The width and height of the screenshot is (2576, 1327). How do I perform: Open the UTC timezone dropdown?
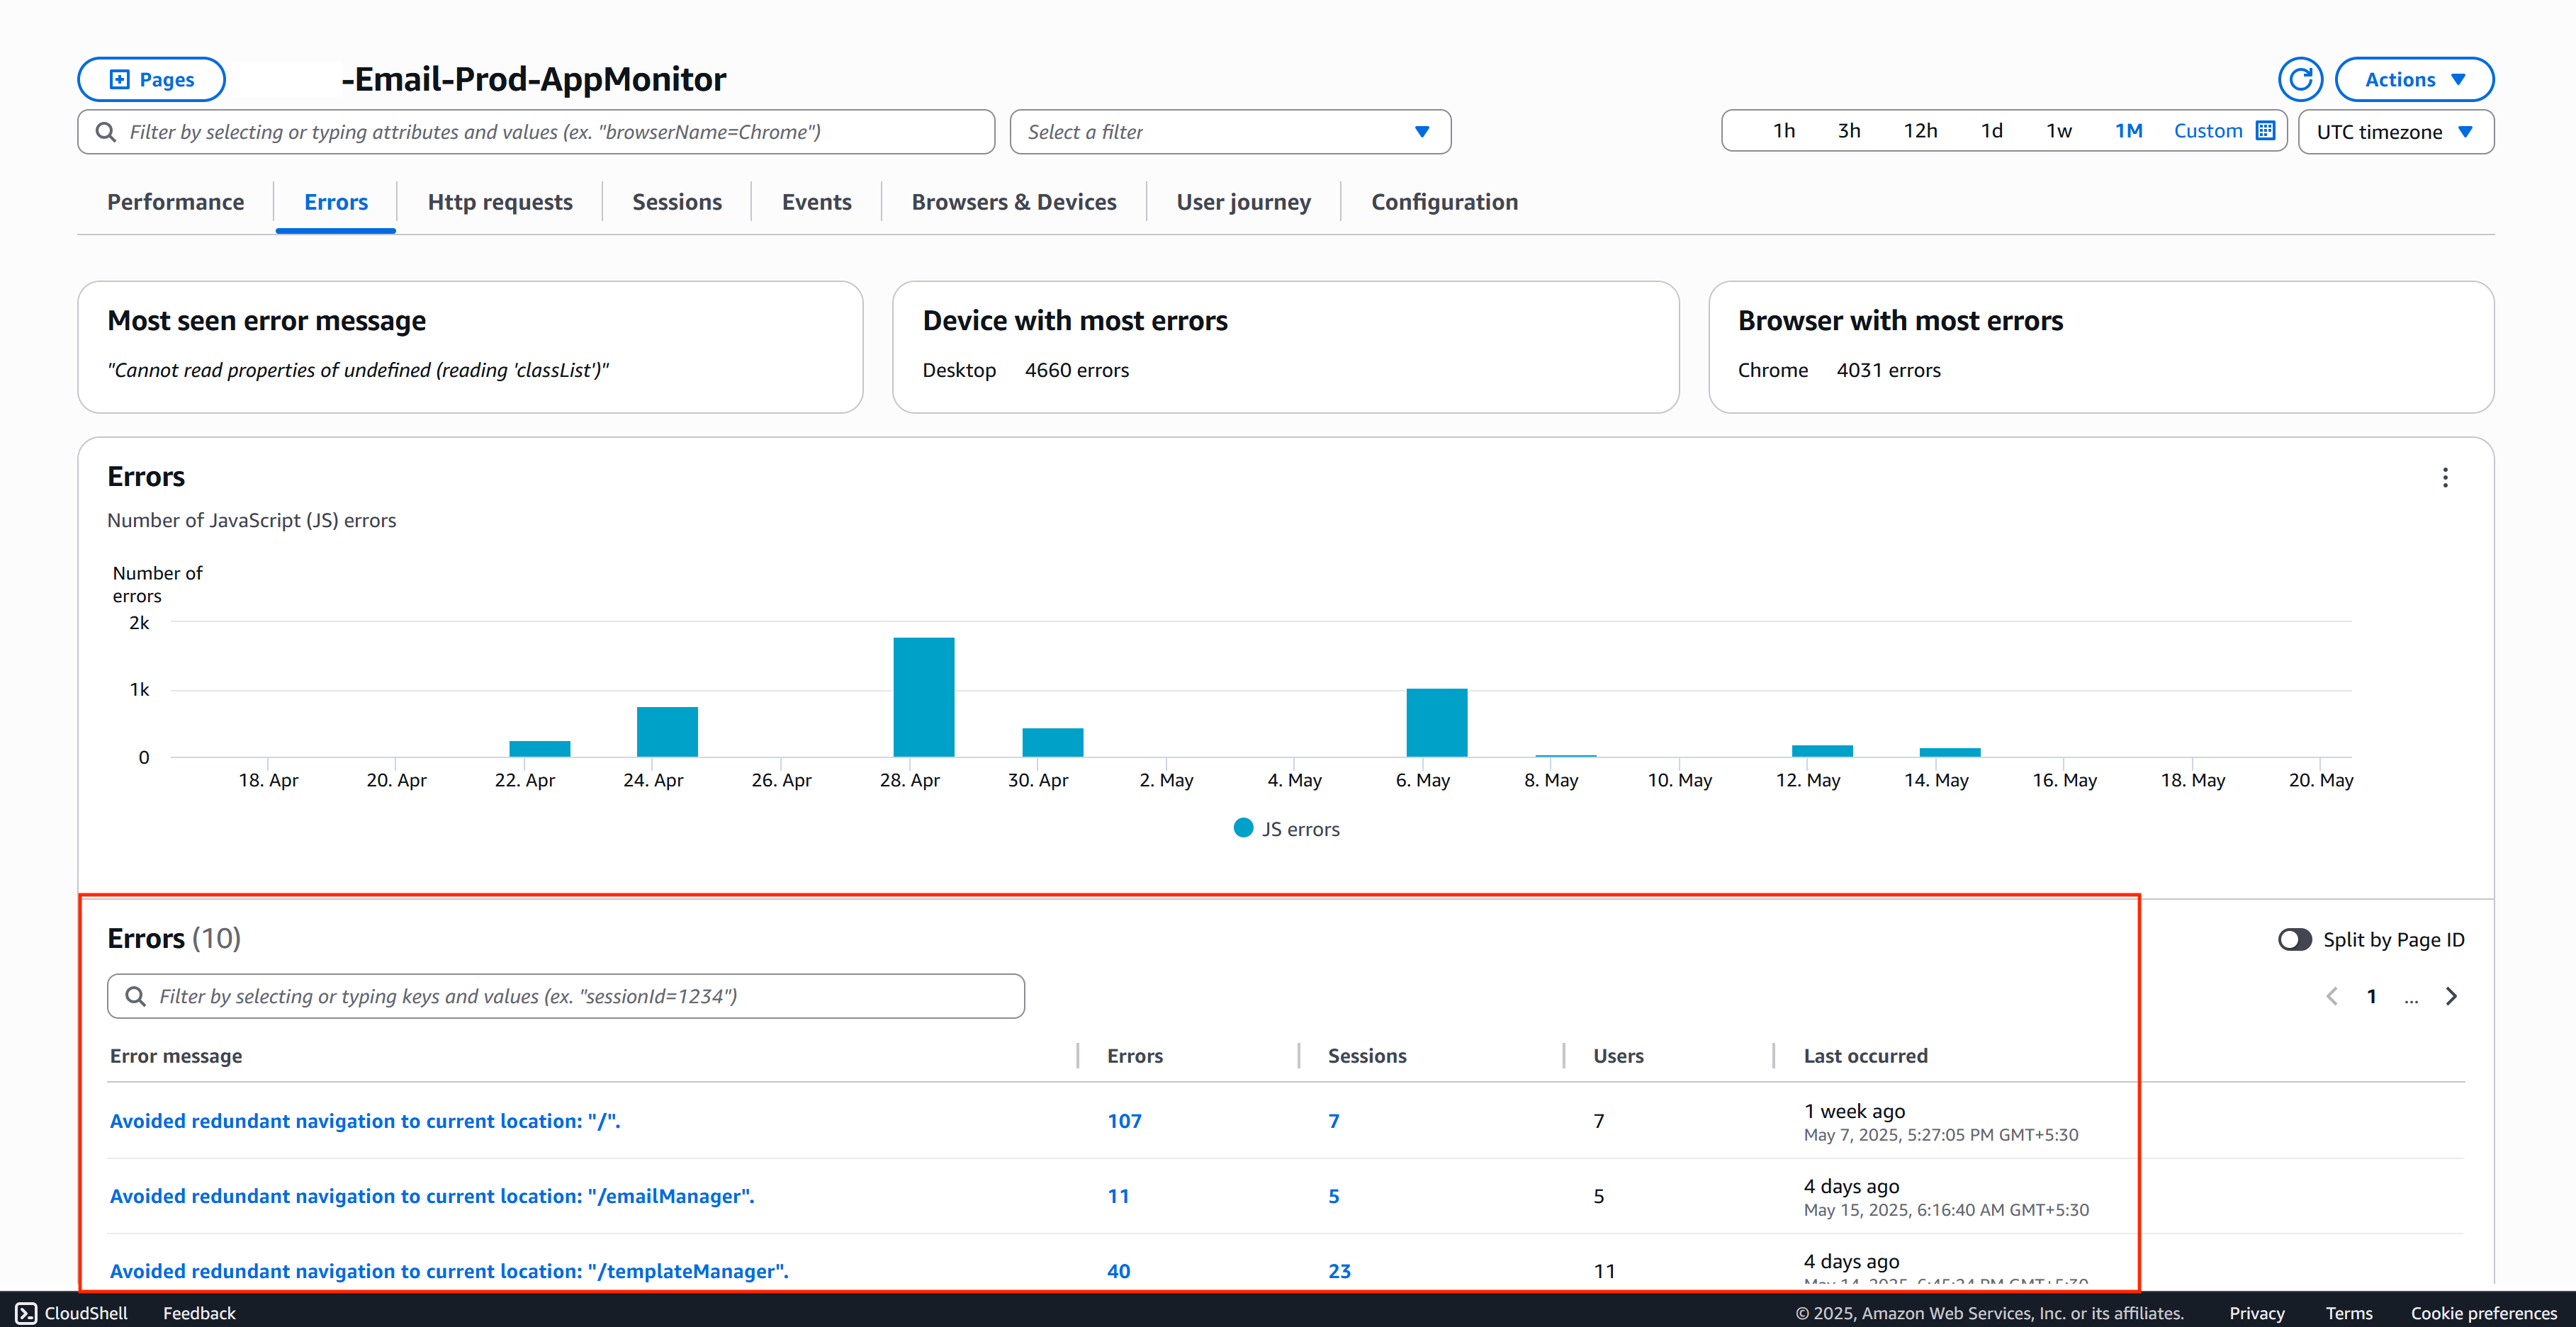click(2396, 131)
